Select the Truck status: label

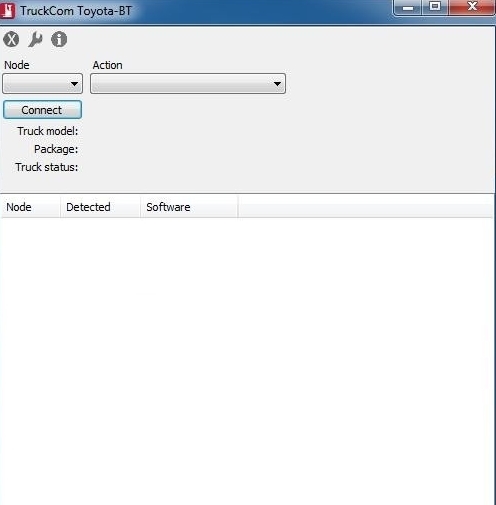47,167
